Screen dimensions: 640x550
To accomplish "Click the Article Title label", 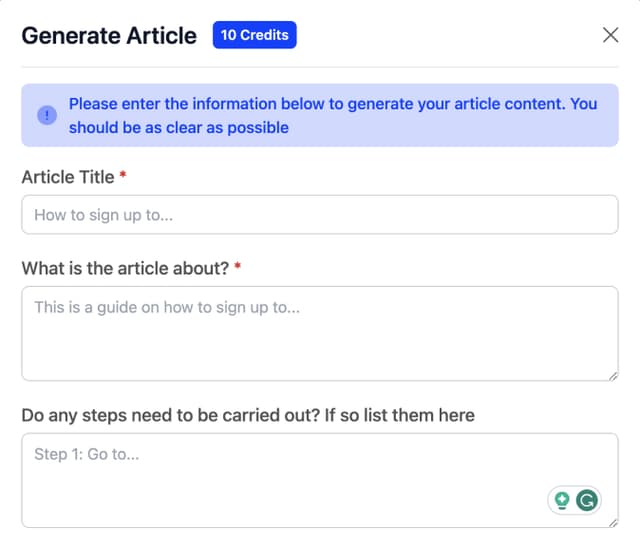I will point(67,177).
